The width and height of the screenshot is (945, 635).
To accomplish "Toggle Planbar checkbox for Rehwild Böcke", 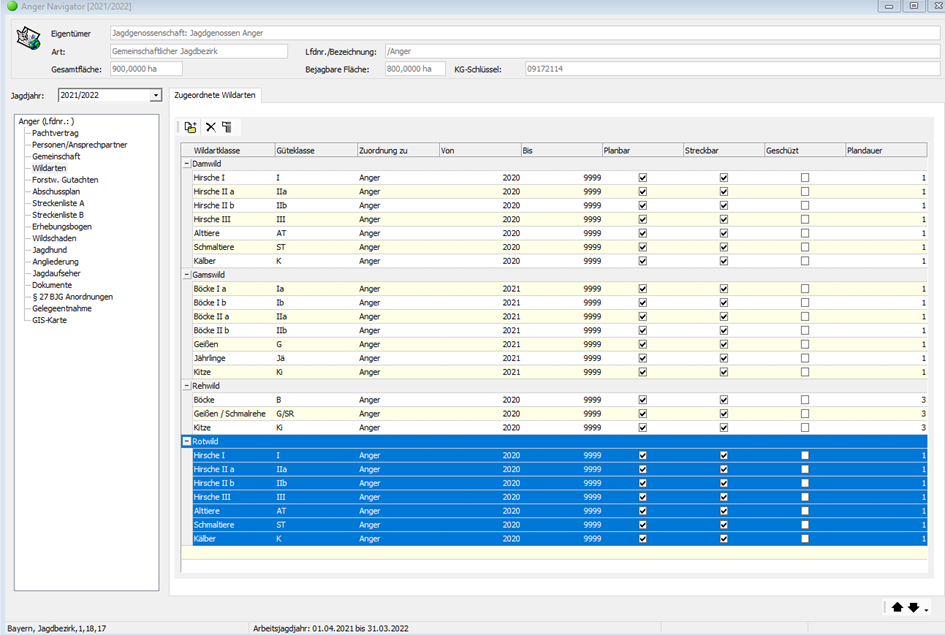I will click(x=643, y=399).
